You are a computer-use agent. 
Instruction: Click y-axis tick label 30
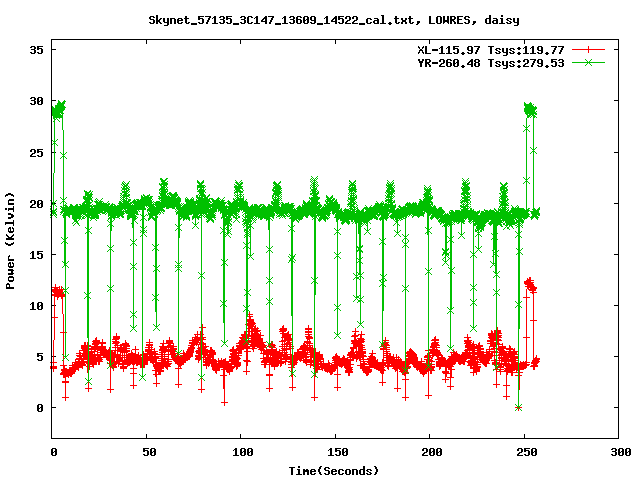pyautogui.click(x=37, y=101)
